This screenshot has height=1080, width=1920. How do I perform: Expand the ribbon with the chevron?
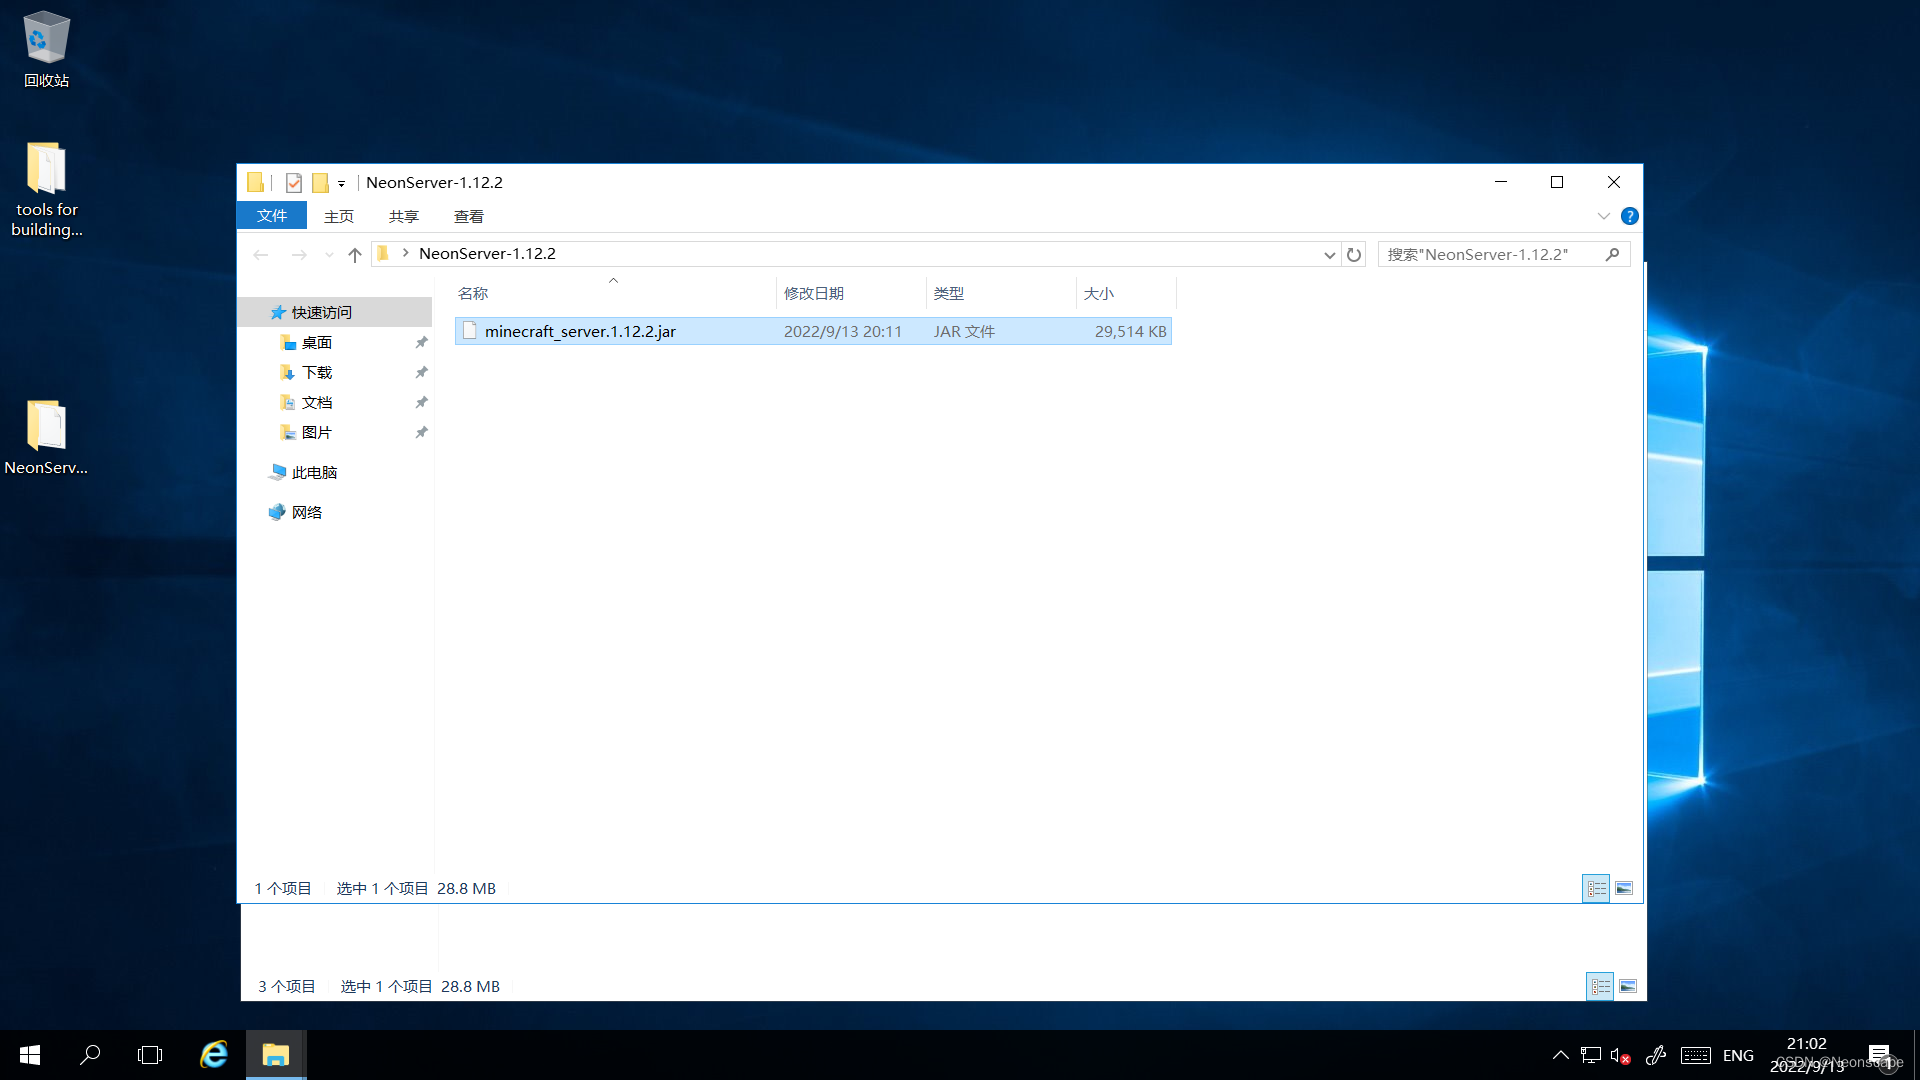(1603, 216)
